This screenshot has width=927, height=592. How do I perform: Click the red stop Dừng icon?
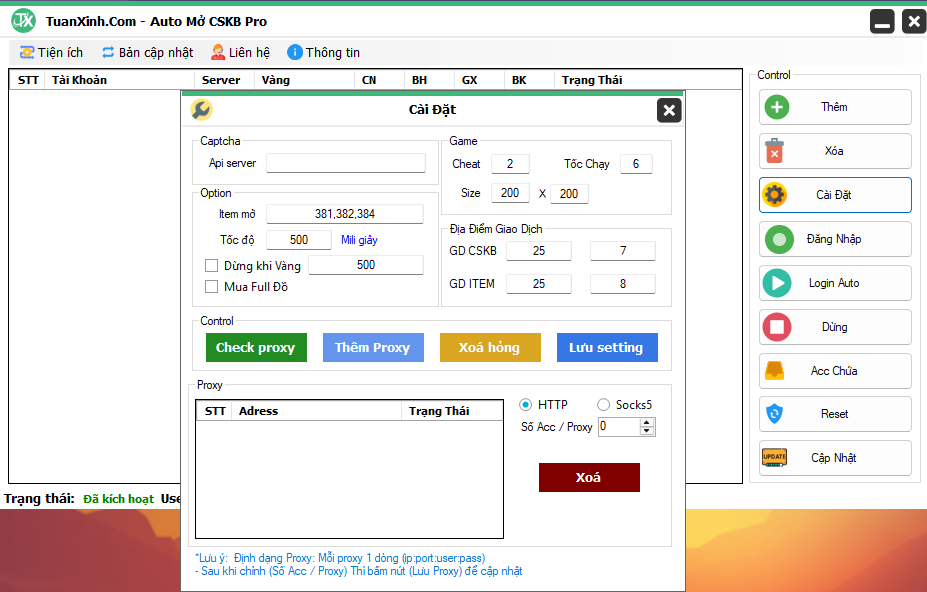[776, 327]
